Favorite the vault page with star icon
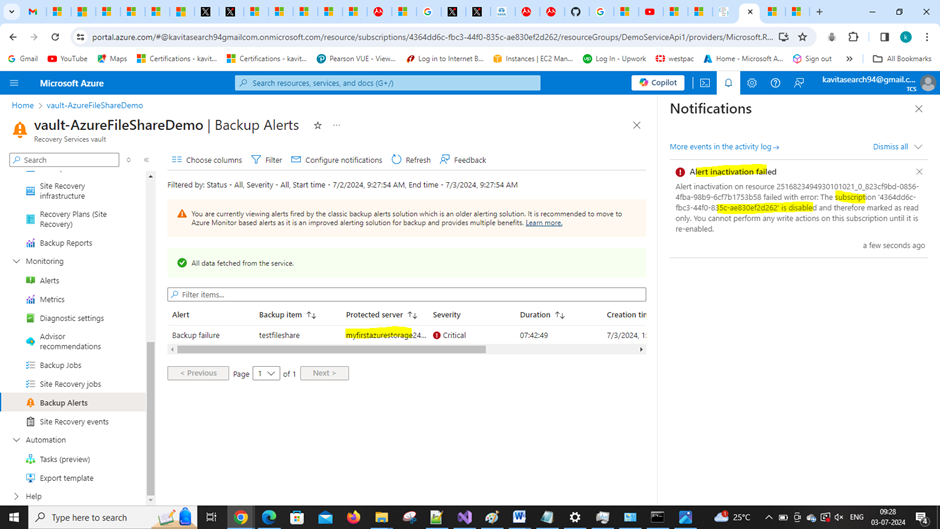 pyautogui.click(x=318, y=125)
